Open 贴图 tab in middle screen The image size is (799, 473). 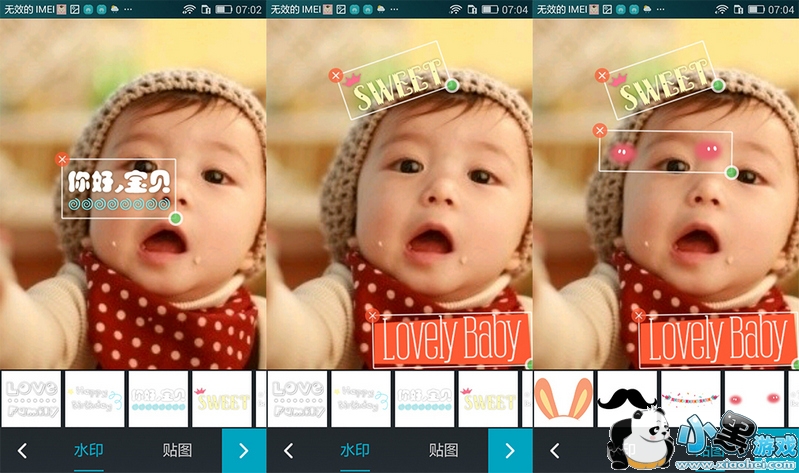[443, 451]
